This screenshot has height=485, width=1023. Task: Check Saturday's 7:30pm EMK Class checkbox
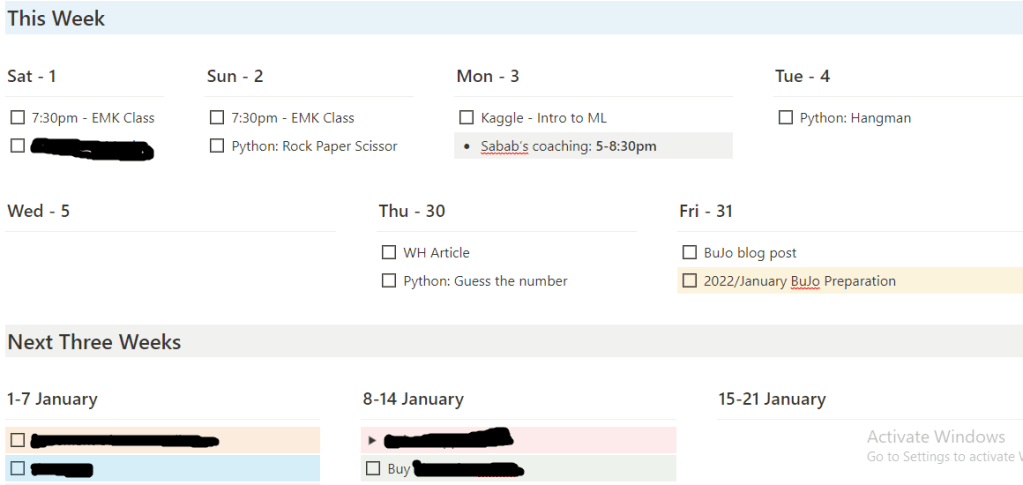tap(17, 118)
